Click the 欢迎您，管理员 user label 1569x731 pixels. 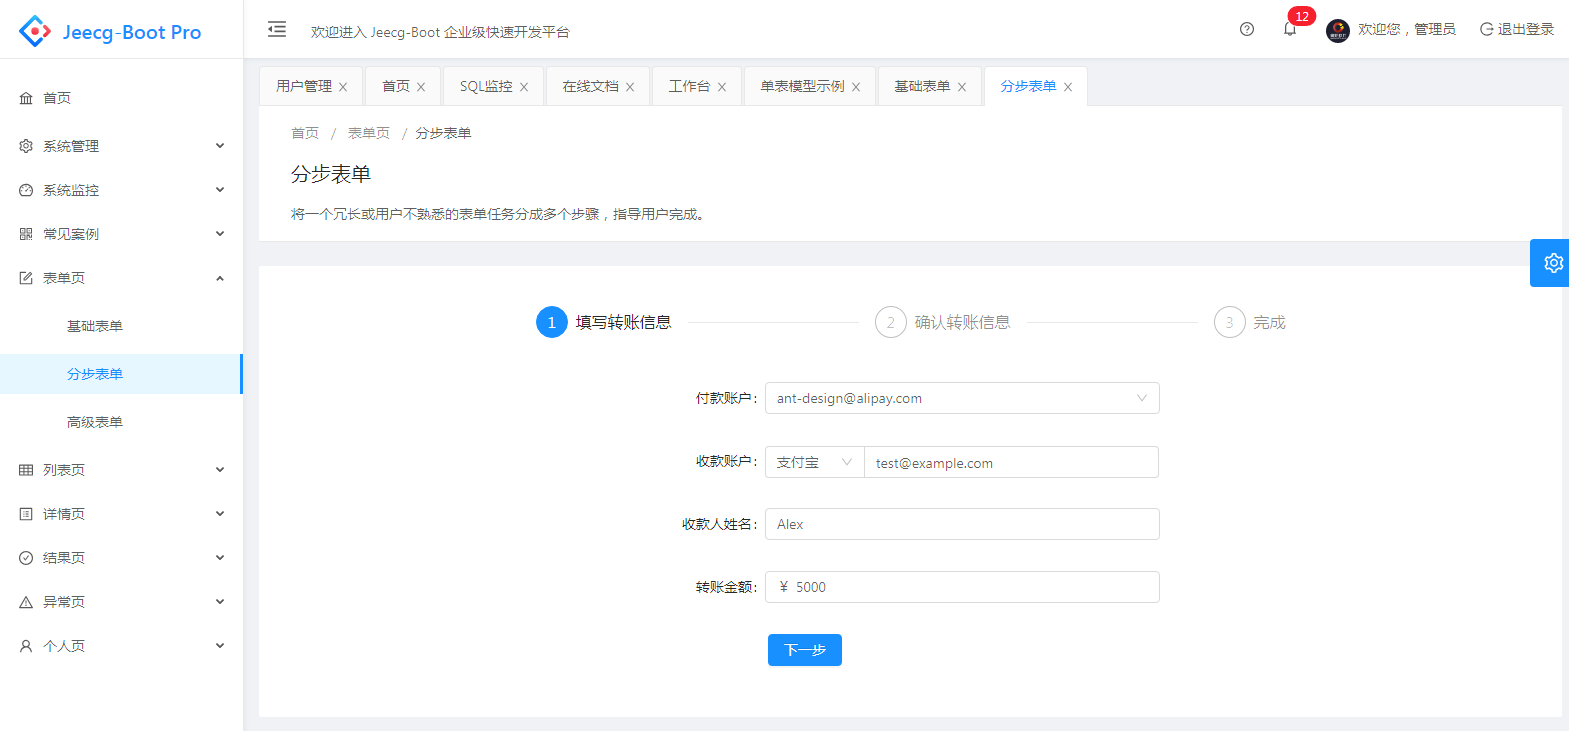point(1406,29)
